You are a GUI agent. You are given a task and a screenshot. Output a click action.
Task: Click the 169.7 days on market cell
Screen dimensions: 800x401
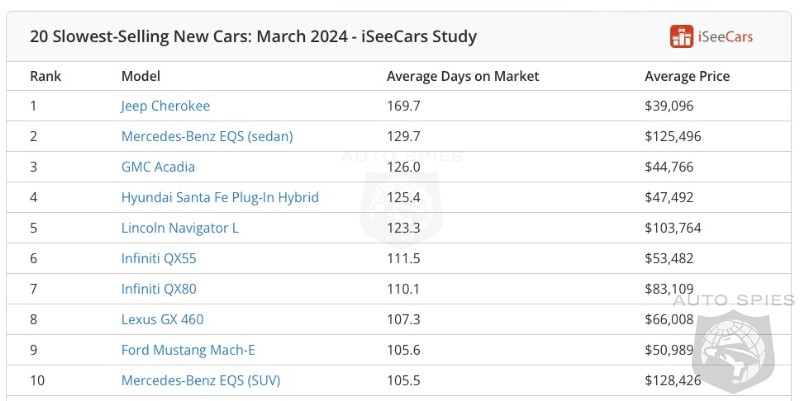(x=404, y=106)
